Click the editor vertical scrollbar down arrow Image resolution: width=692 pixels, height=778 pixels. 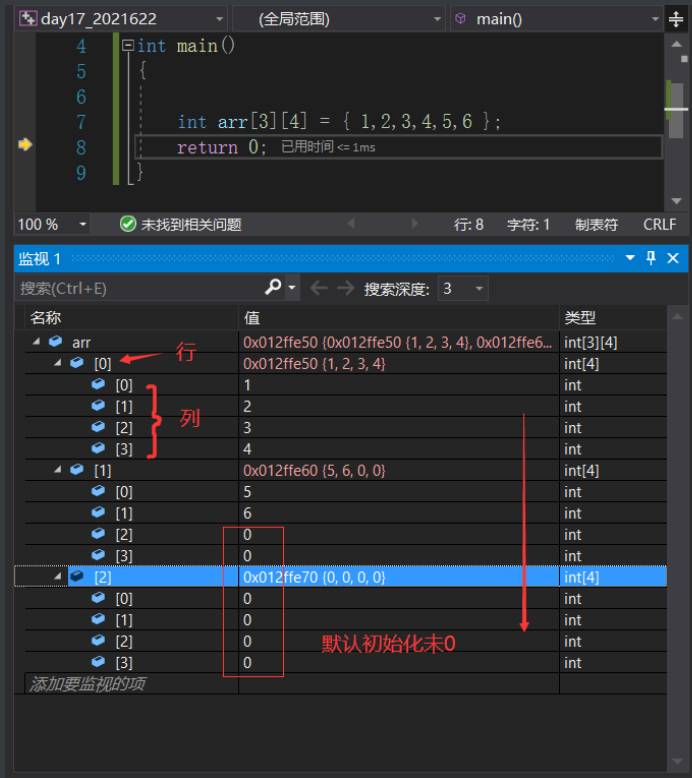676,201
